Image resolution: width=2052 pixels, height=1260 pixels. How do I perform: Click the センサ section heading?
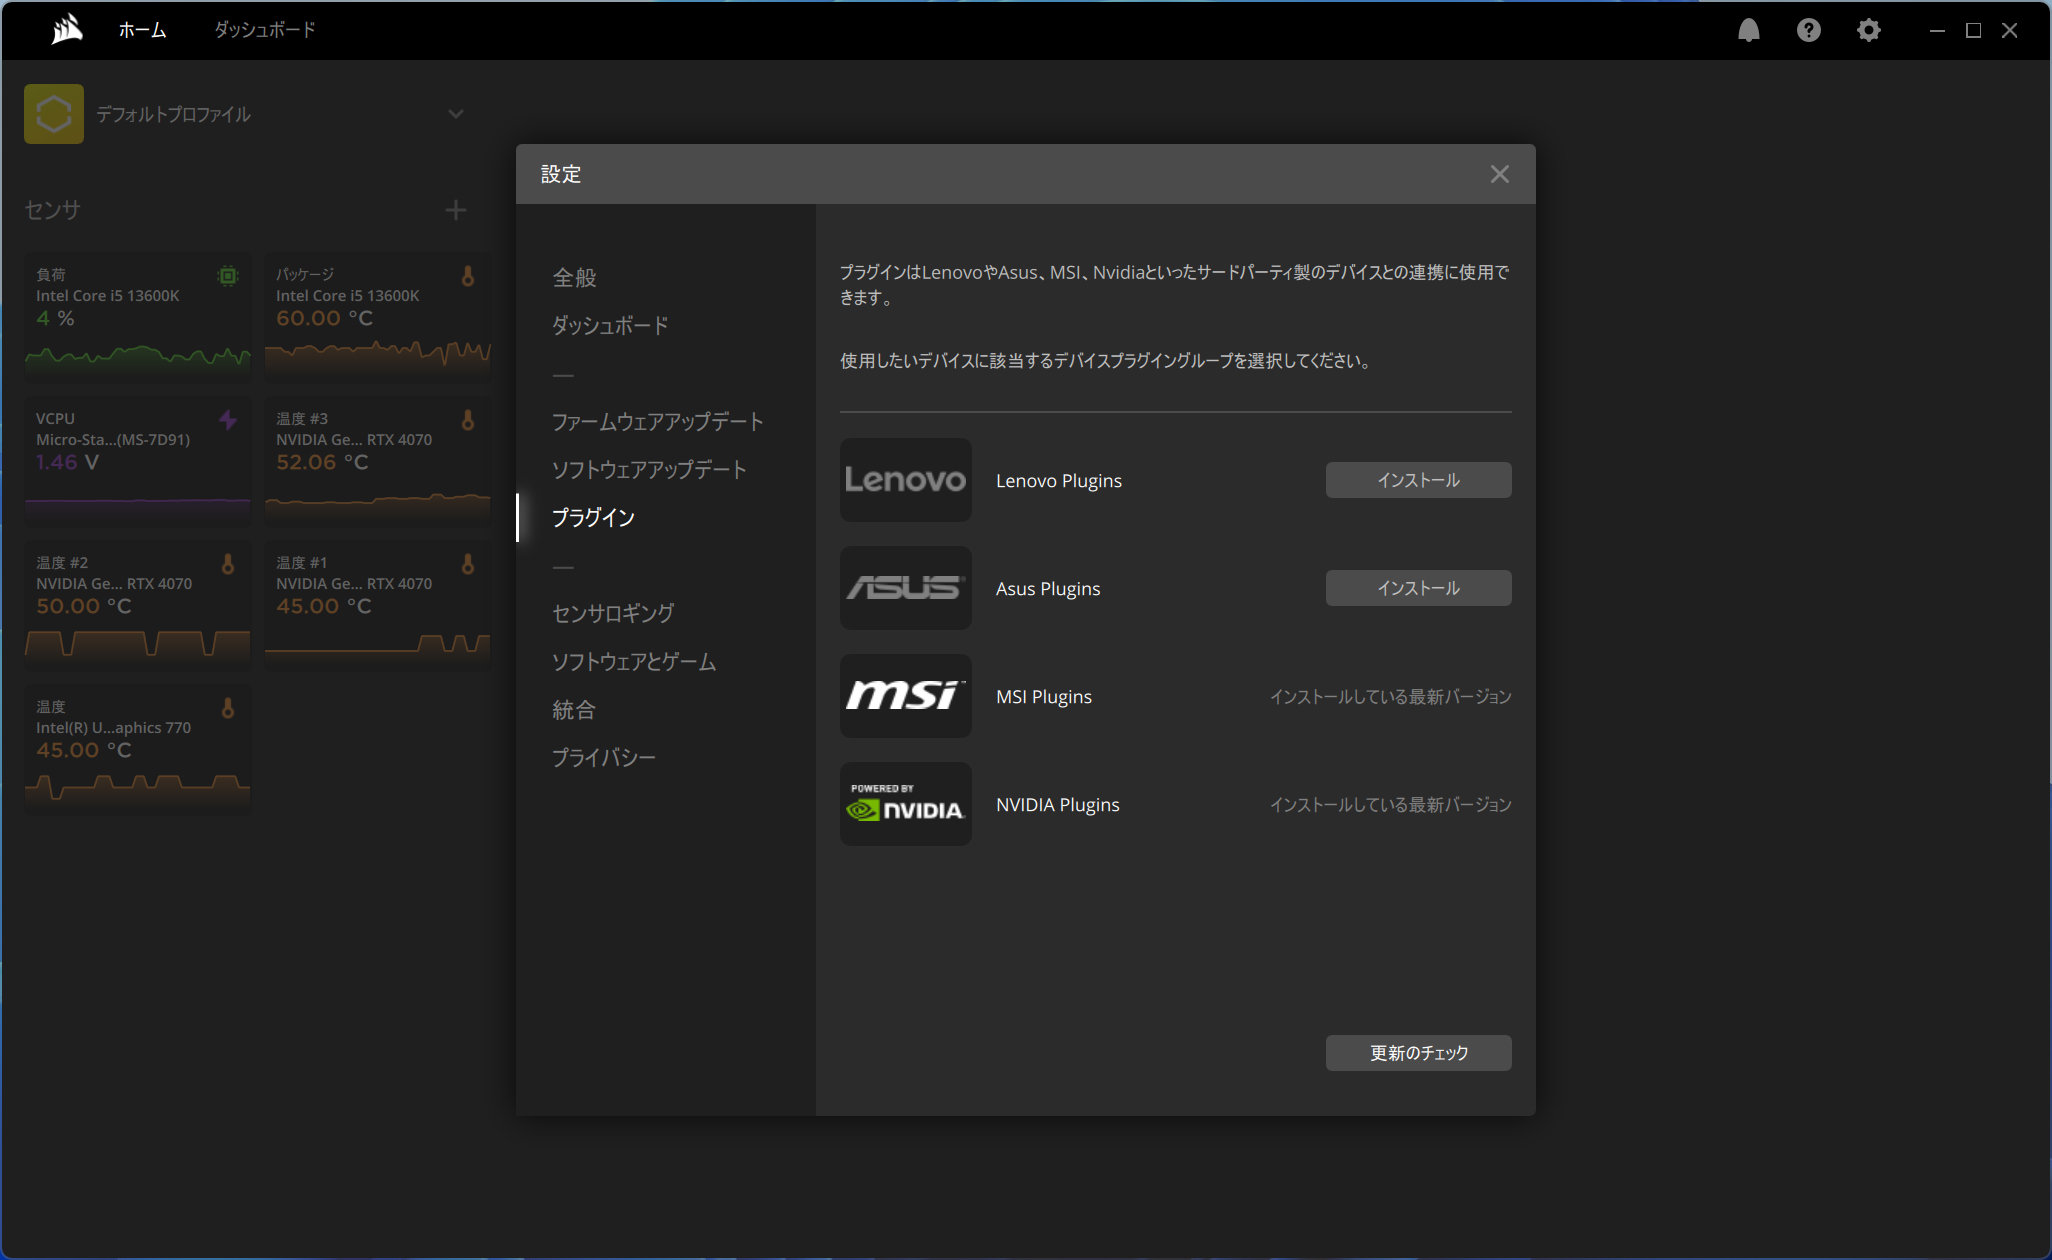coord(52,210)
